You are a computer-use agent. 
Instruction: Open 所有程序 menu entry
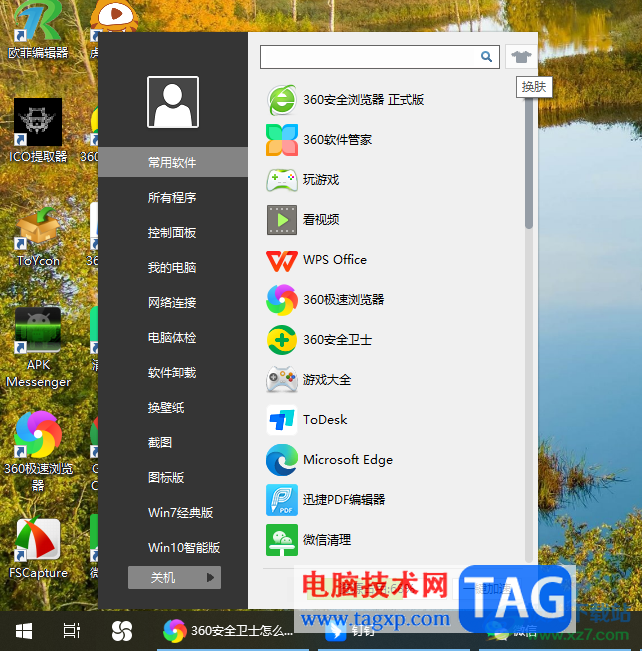point(173,198)
